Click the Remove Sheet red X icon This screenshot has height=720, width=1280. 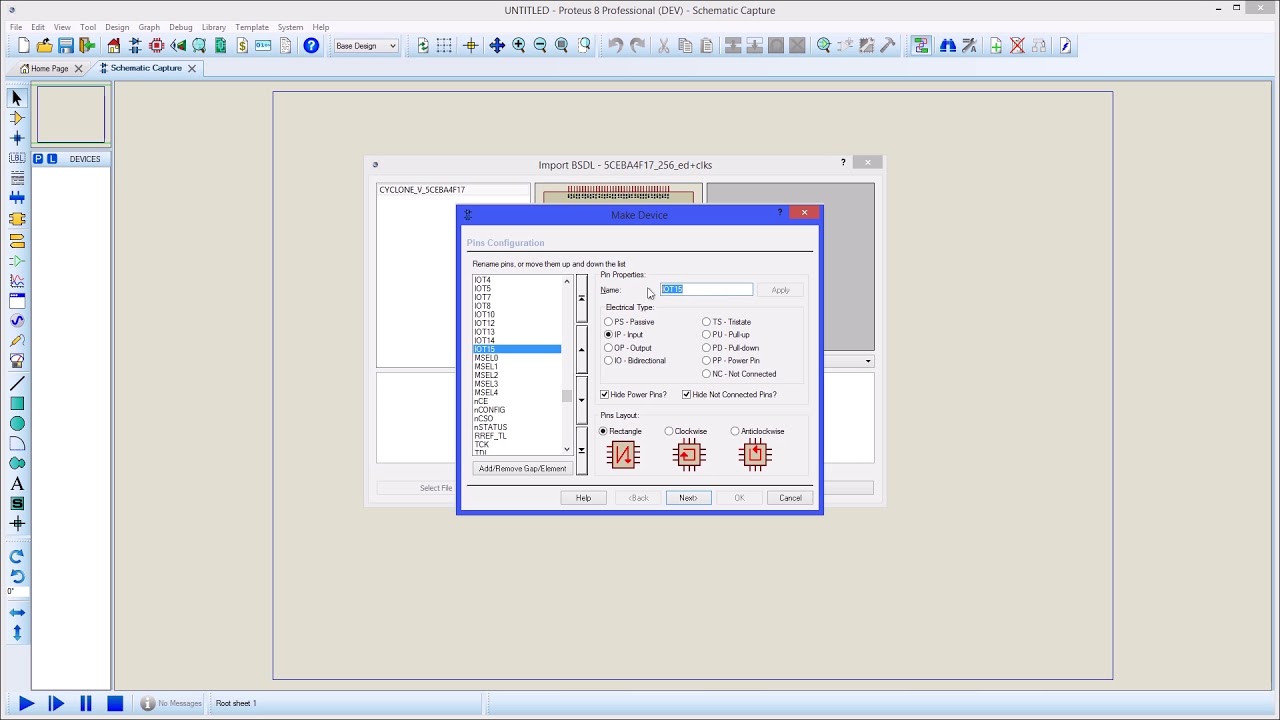[1017, 46]
